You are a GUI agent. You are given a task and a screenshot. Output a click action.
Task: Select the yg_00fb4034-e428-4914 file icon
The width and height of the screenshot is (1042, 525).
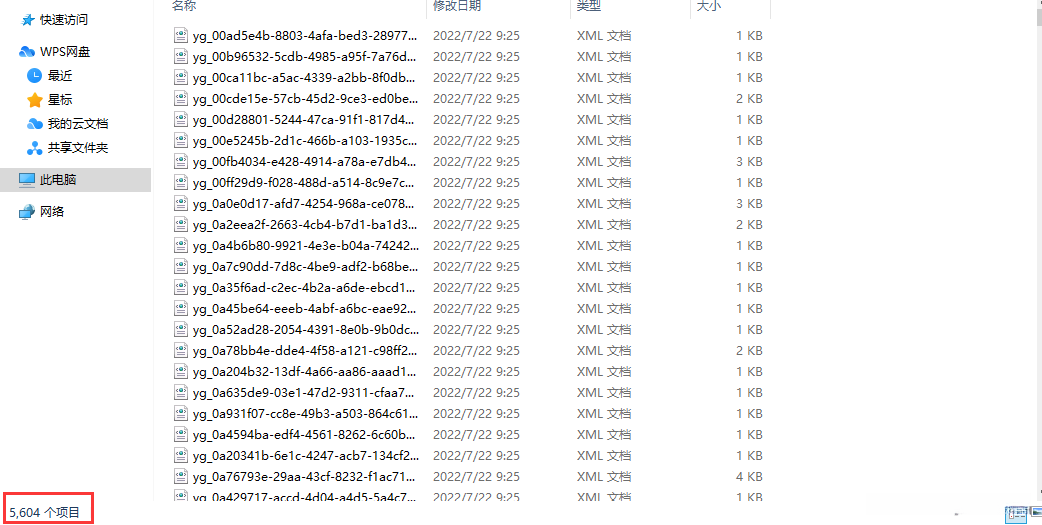pyautogui.click(x=180, y=161)
